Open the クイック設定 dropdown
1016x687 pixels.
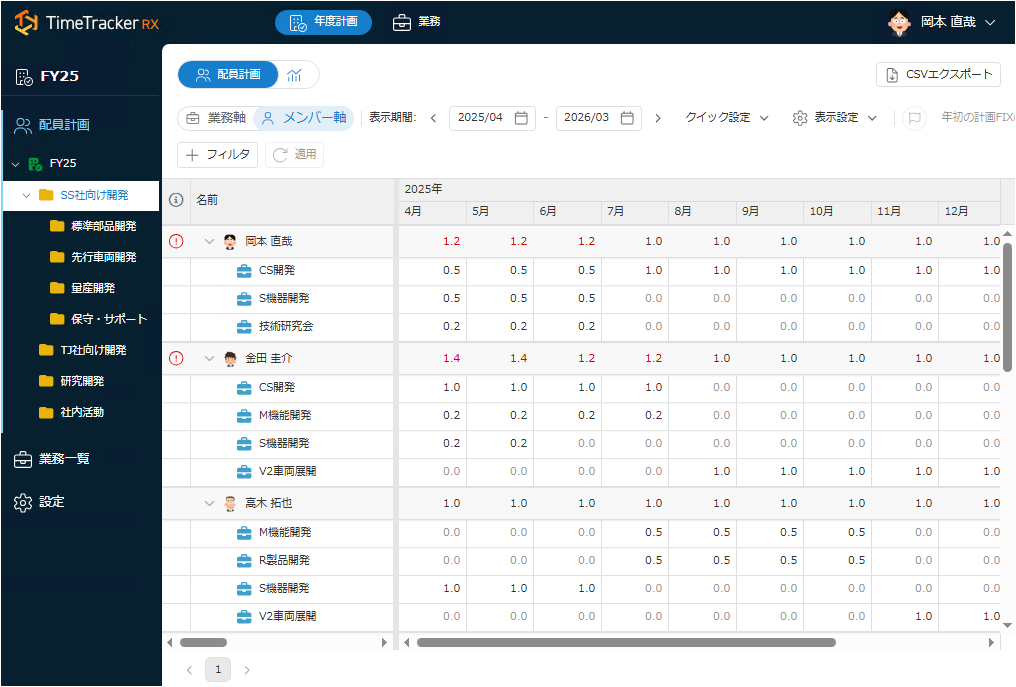pyautogui.click(x=727, y=118)
